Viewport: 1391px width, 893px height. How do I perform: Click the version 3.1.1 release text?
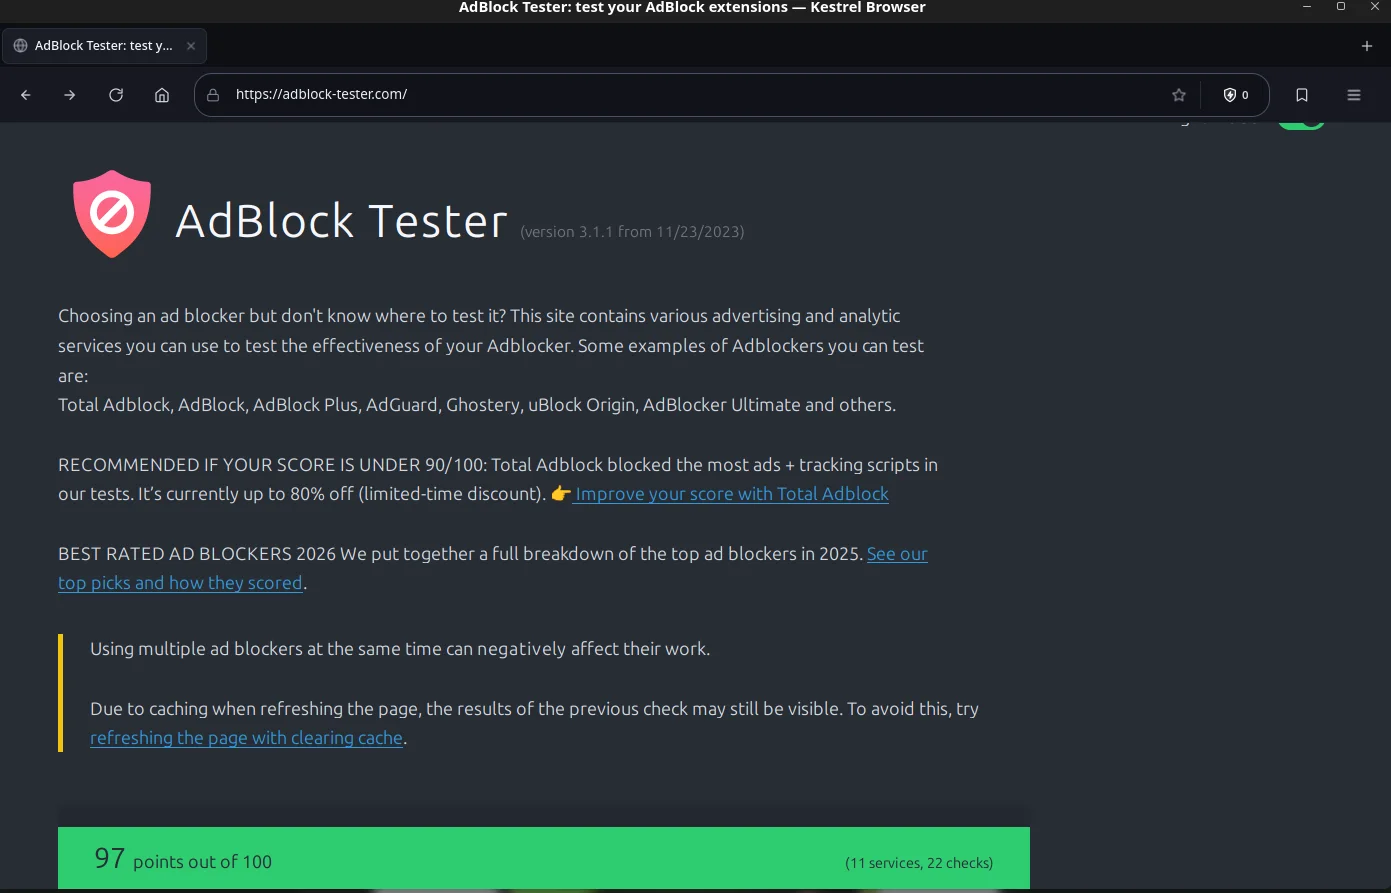point(632,232)
